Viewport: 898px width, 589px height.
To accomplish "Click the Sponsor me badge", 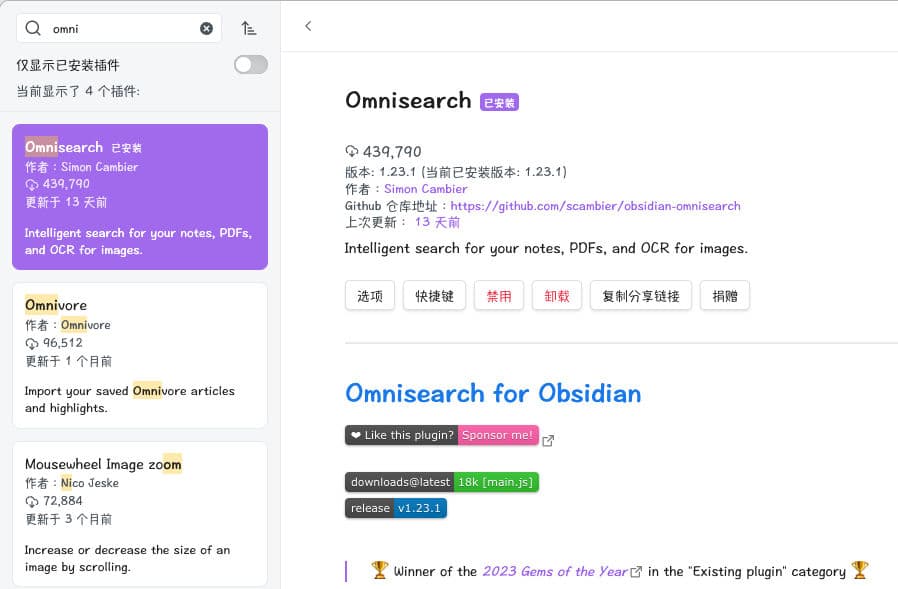I will (x=498, y=436).
